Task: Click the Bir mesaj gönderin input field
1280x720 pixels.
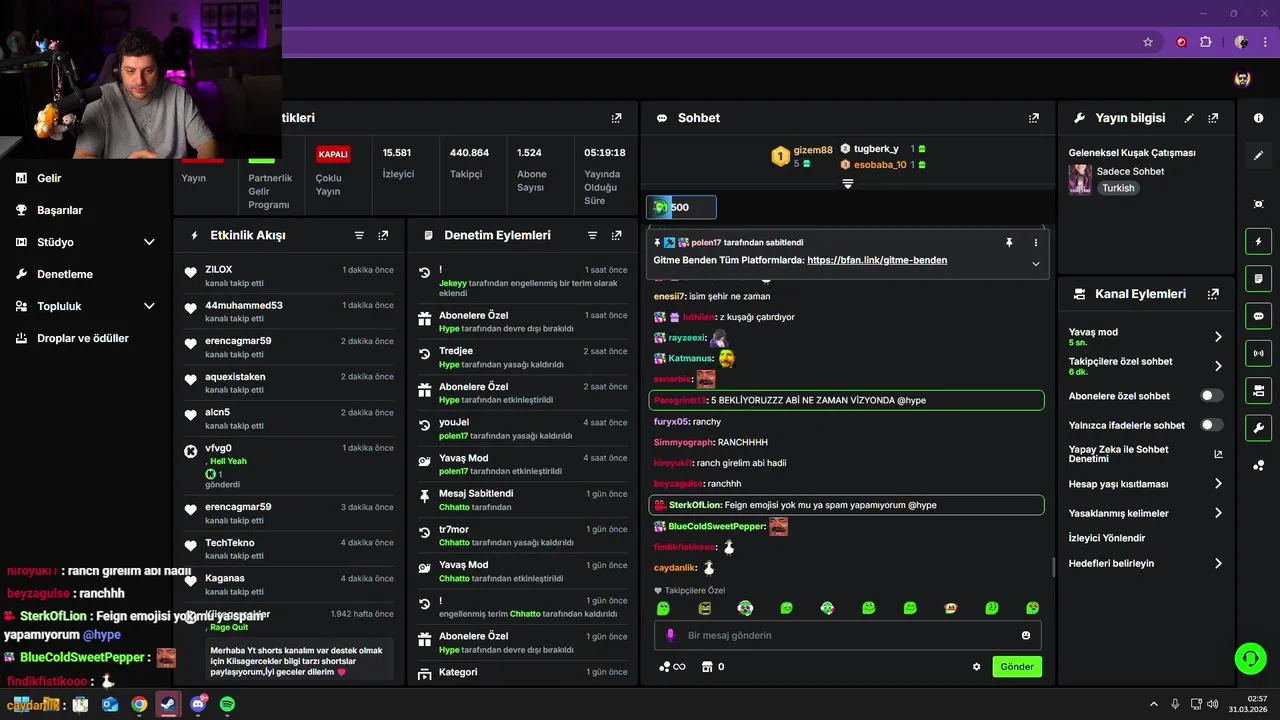Action: pos(847,635)
